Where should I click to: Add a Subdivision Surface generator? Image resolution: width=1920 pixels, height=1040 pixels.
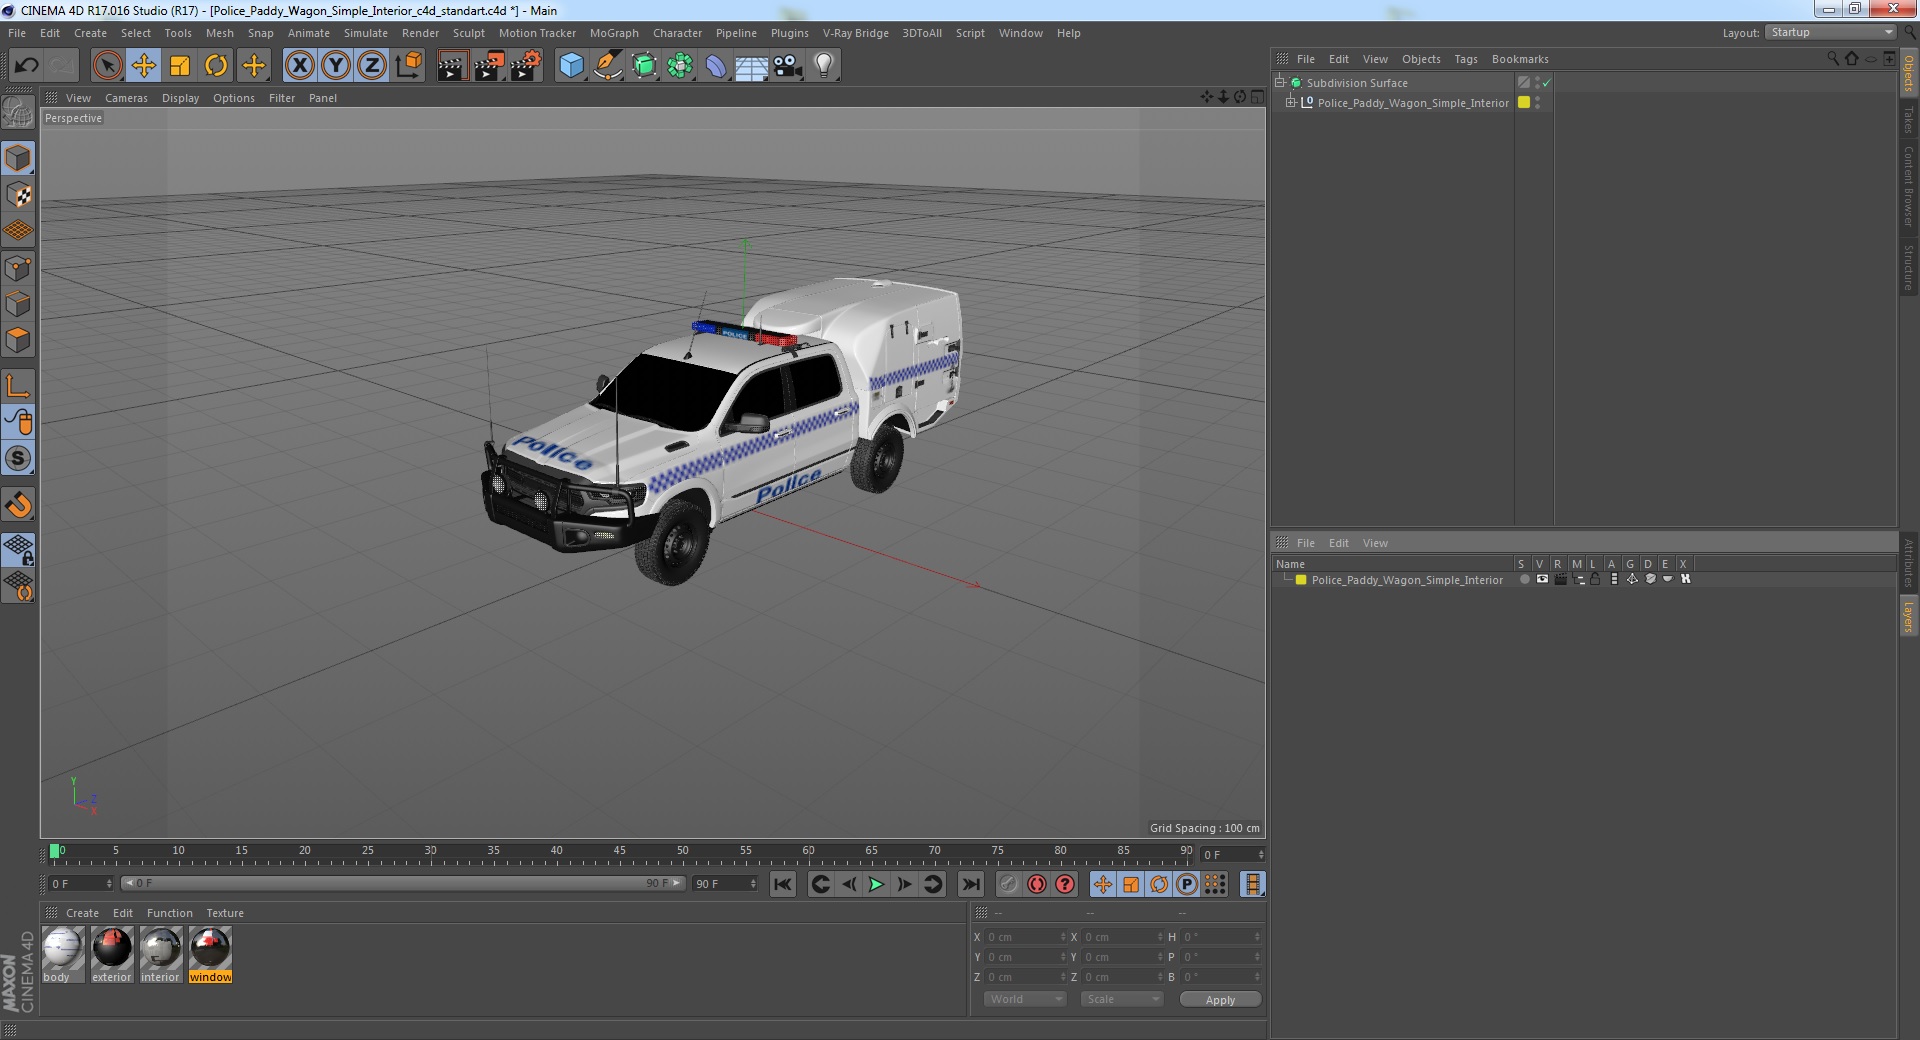tap(644, 66)
